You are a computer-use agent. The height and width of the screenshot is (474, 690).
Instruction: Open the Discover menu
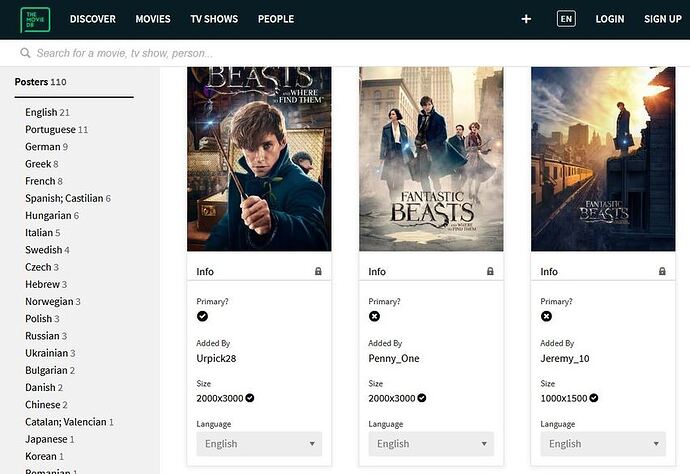(93, 19)
